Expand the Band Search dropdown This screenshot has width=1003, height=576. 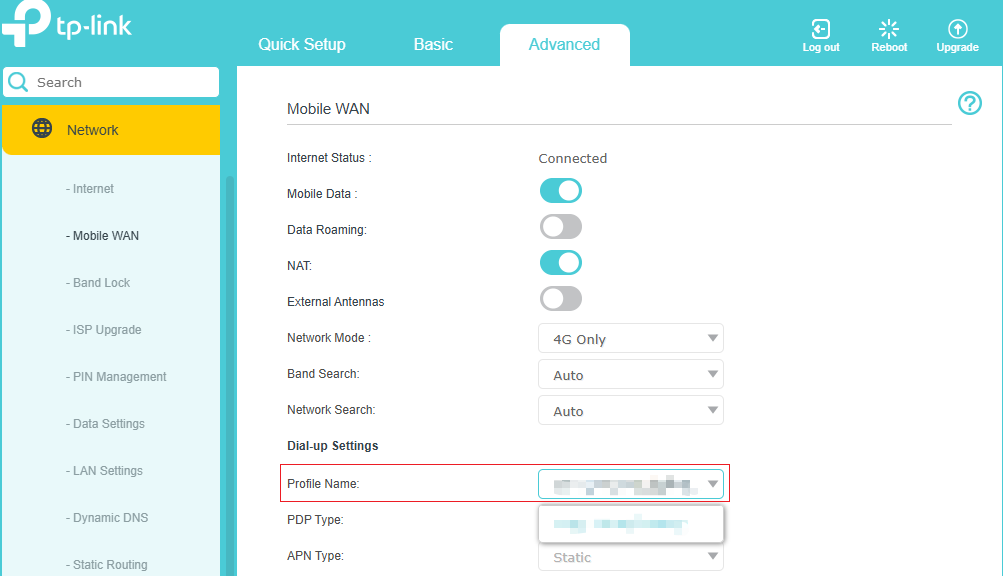tap(630, 374)
